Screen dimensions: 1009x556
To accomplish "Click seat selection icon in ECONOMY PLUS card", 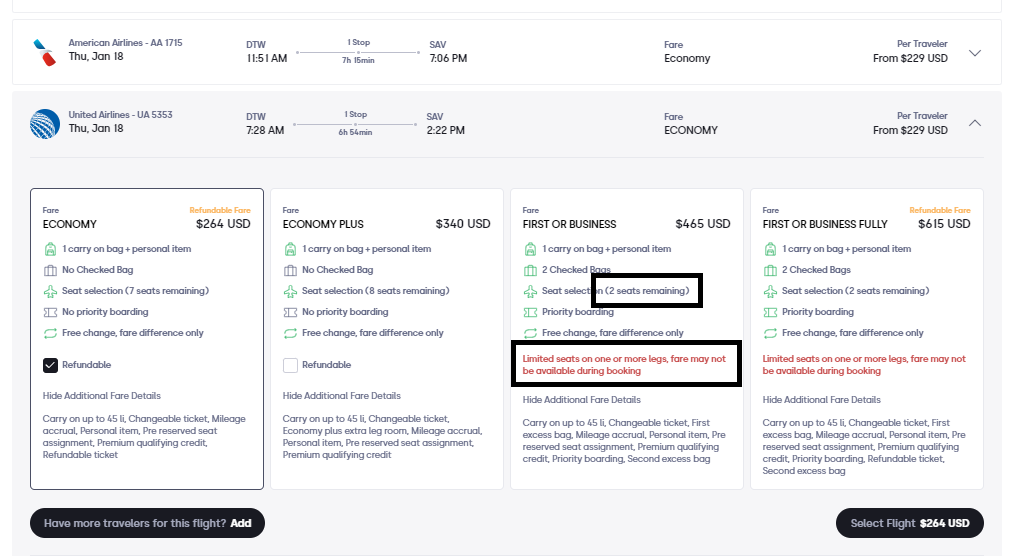I will [290, 292].
